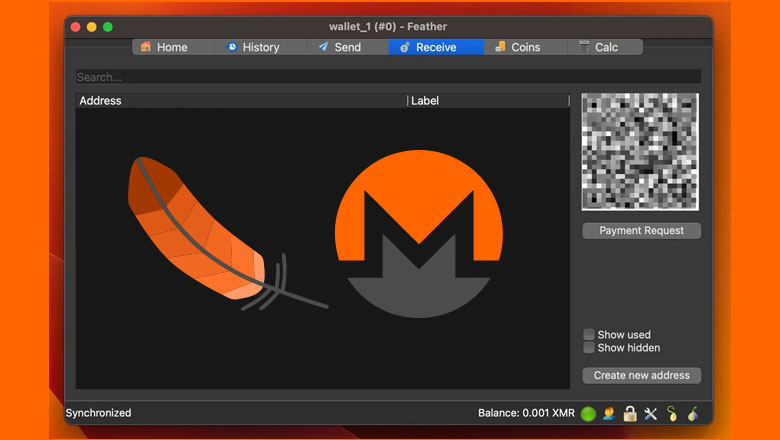
Task: Click Create new address button
Action: click(642, 375)
